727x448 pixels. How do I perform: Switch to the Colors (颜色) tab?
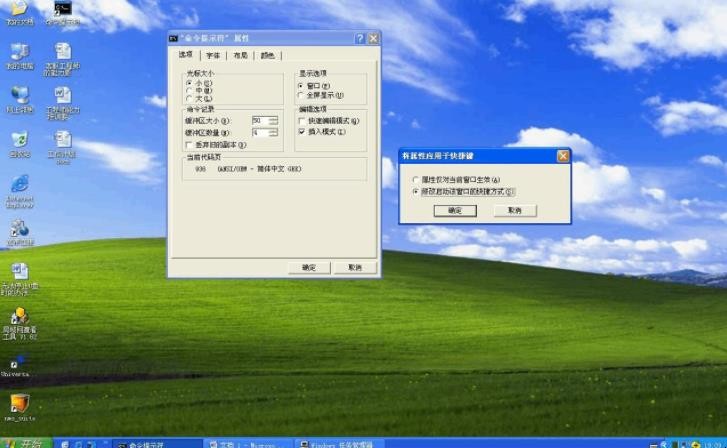tap(268, 55)
